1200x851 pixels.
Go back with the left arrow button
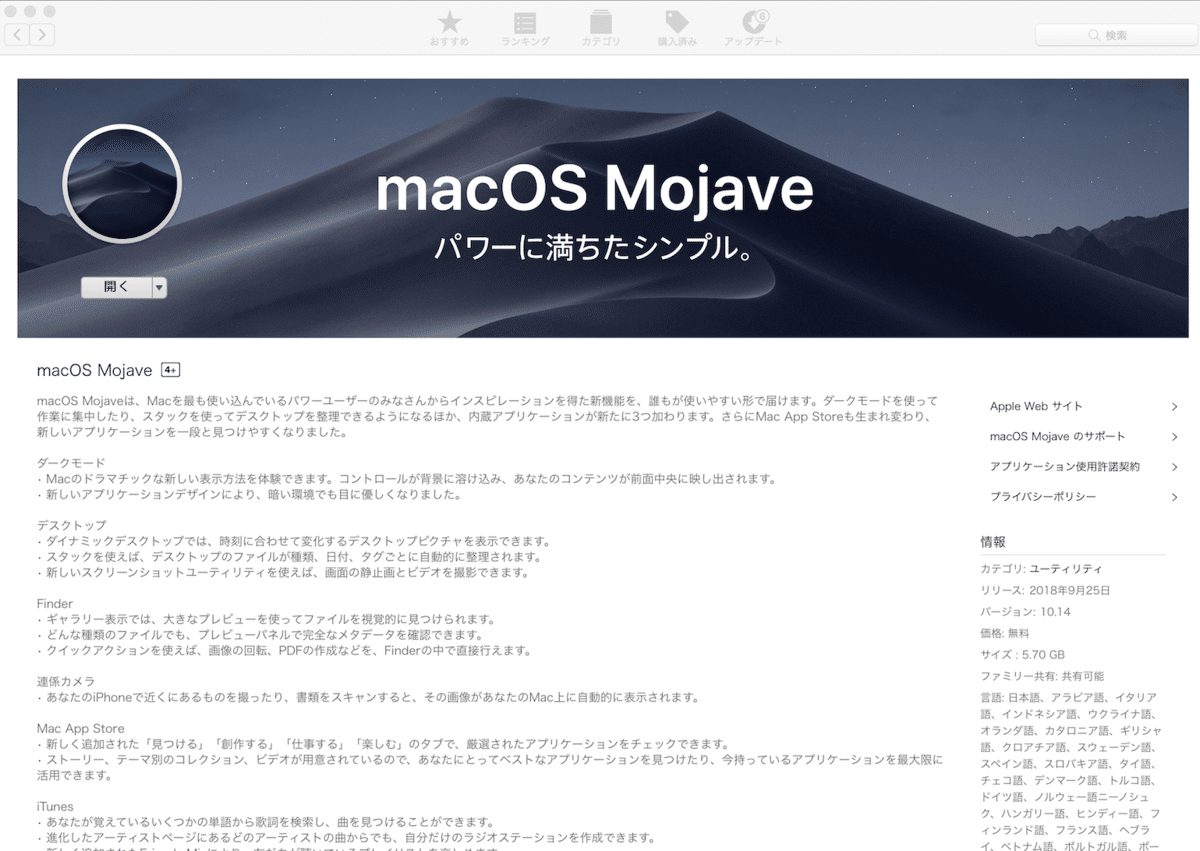pos(17,35)
